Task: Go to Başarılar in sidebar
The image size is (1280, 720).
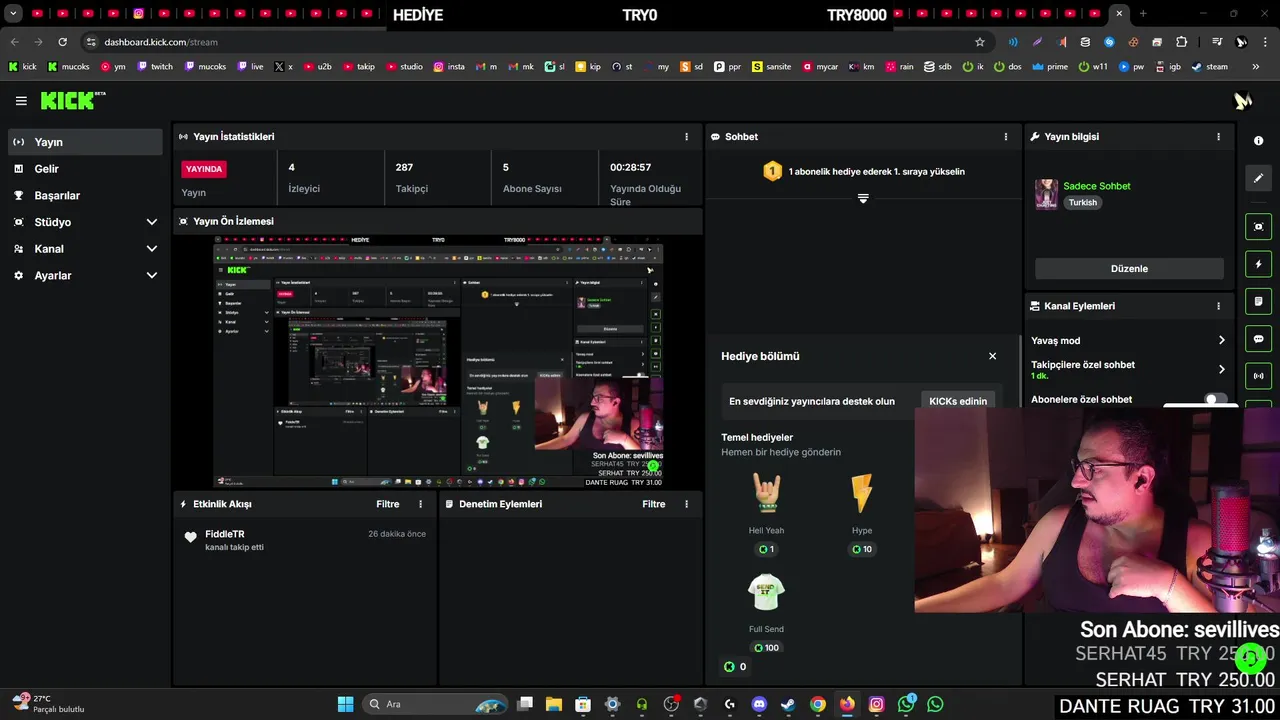Action: [x=85, y=195]
